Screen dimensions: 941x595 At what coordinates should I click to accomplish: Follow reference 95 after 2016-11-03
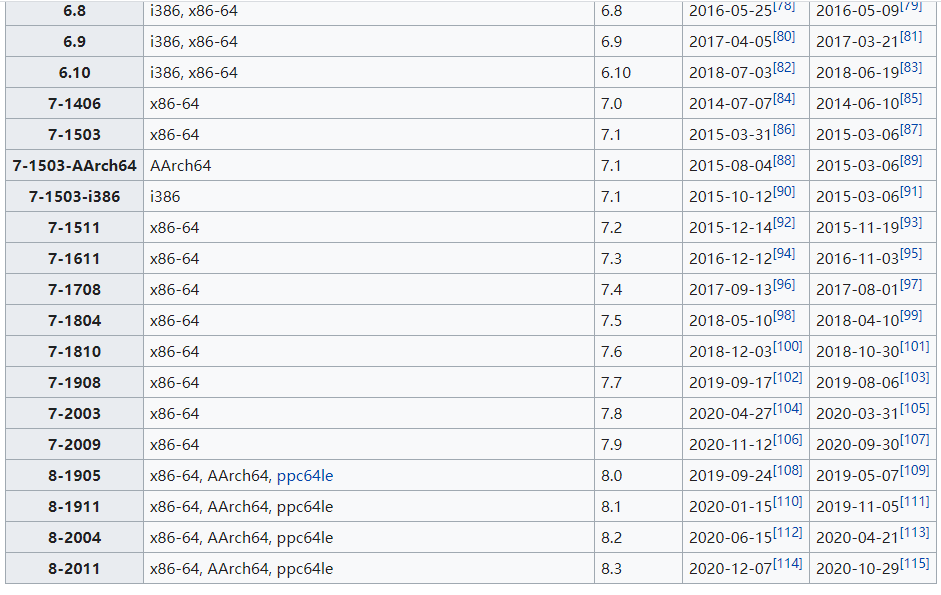click(x=911, y=253)
